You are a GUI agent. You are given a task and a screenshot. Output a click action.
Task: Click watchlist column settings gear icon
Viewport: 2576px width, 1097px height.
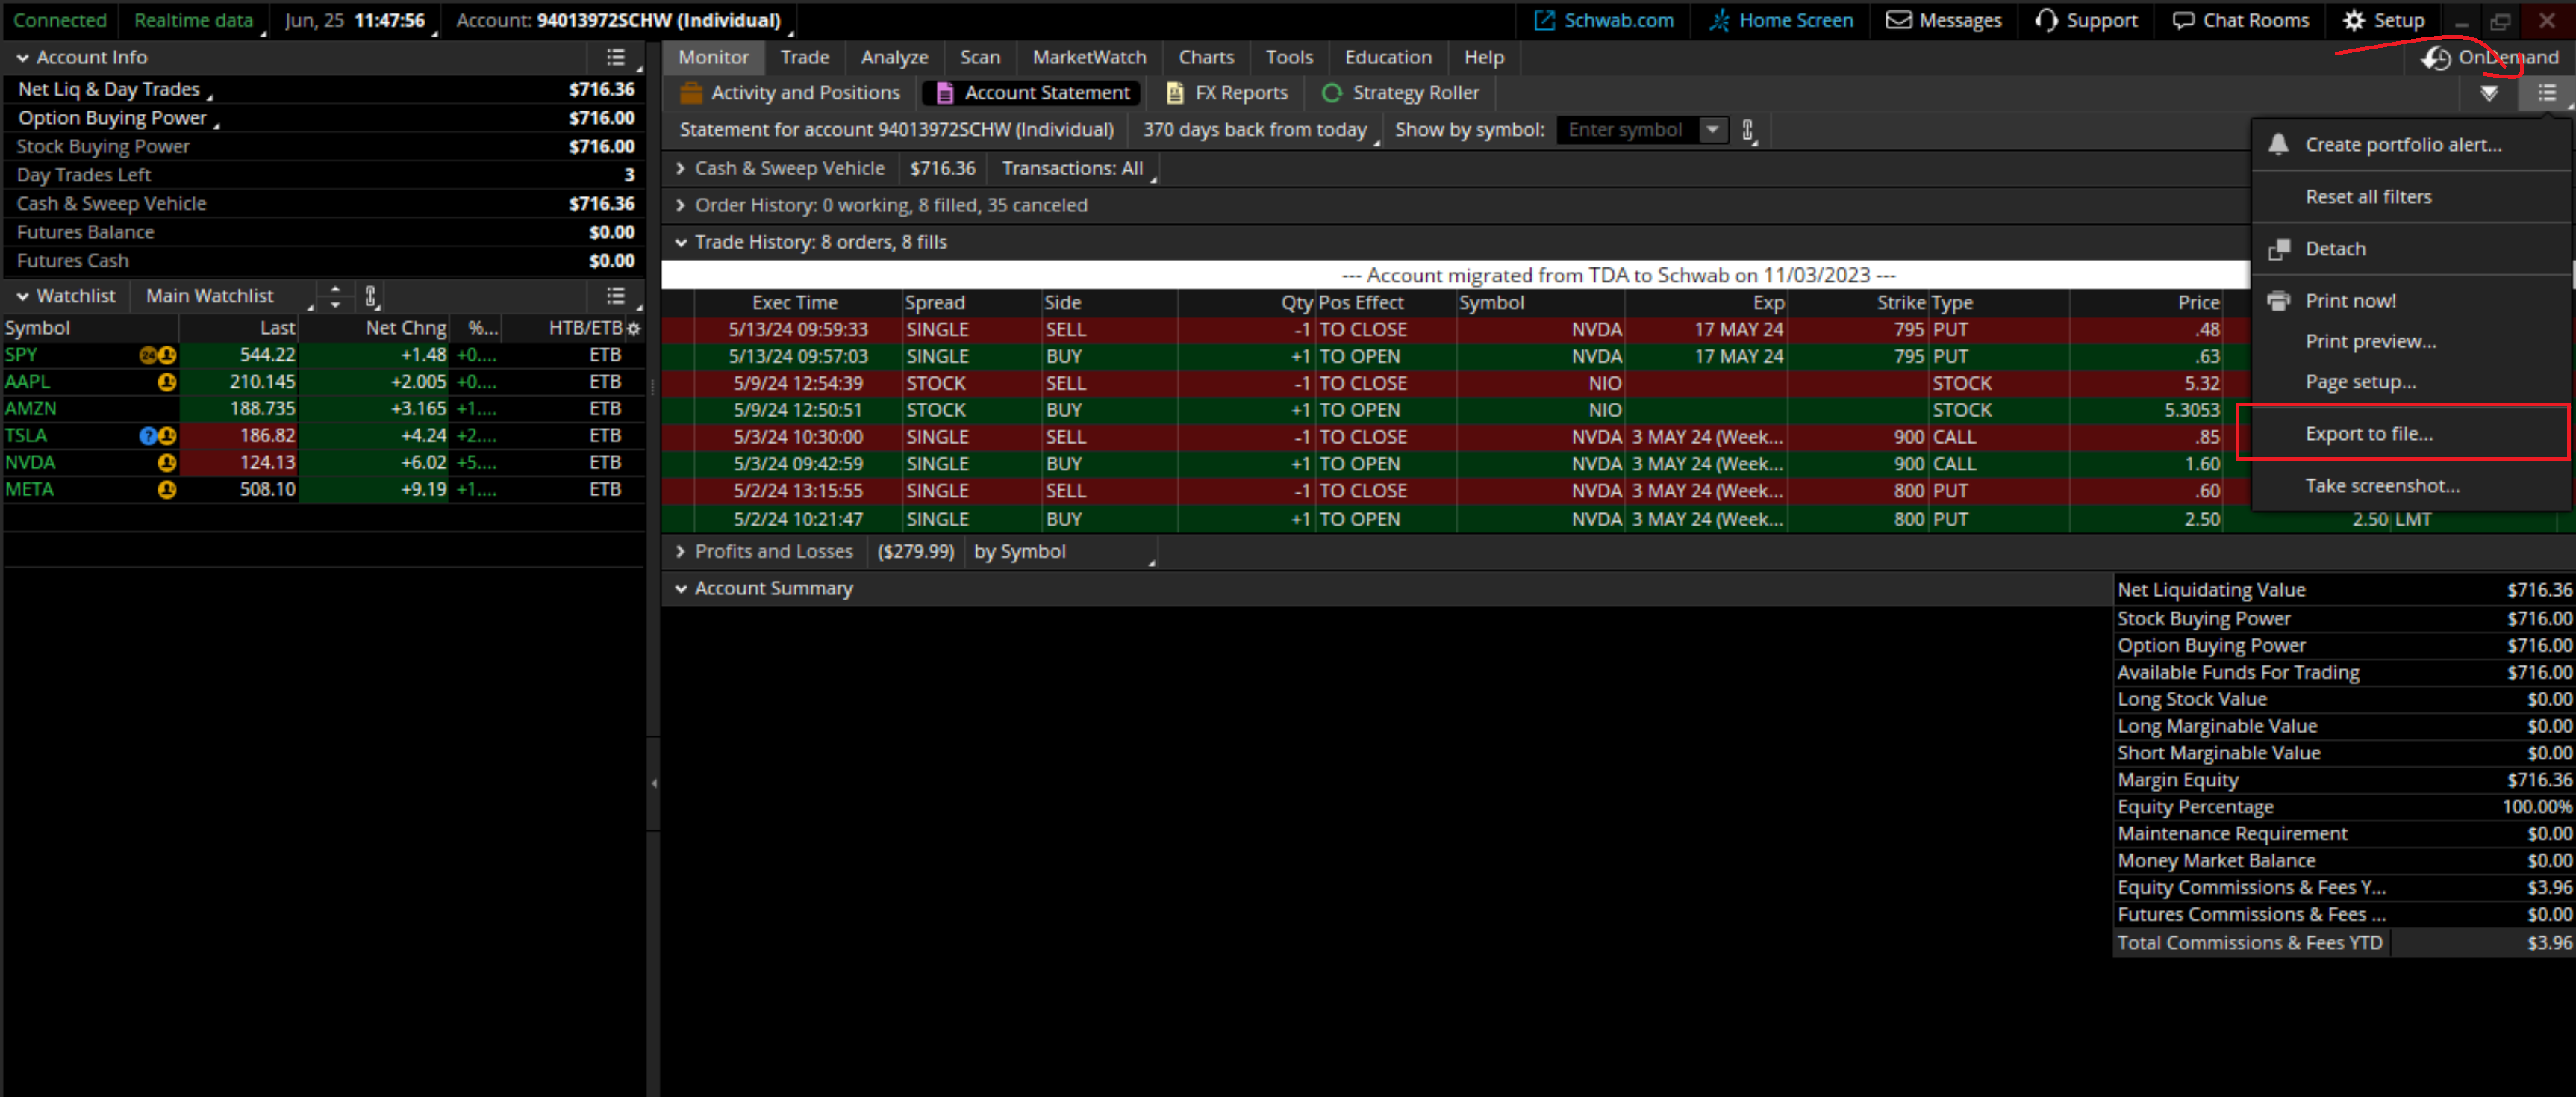633,328
